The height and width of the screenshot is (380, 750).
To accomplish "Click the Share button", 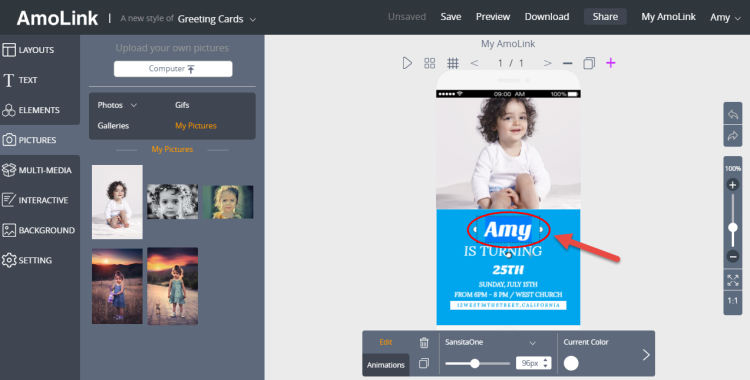I will (605, 17).
